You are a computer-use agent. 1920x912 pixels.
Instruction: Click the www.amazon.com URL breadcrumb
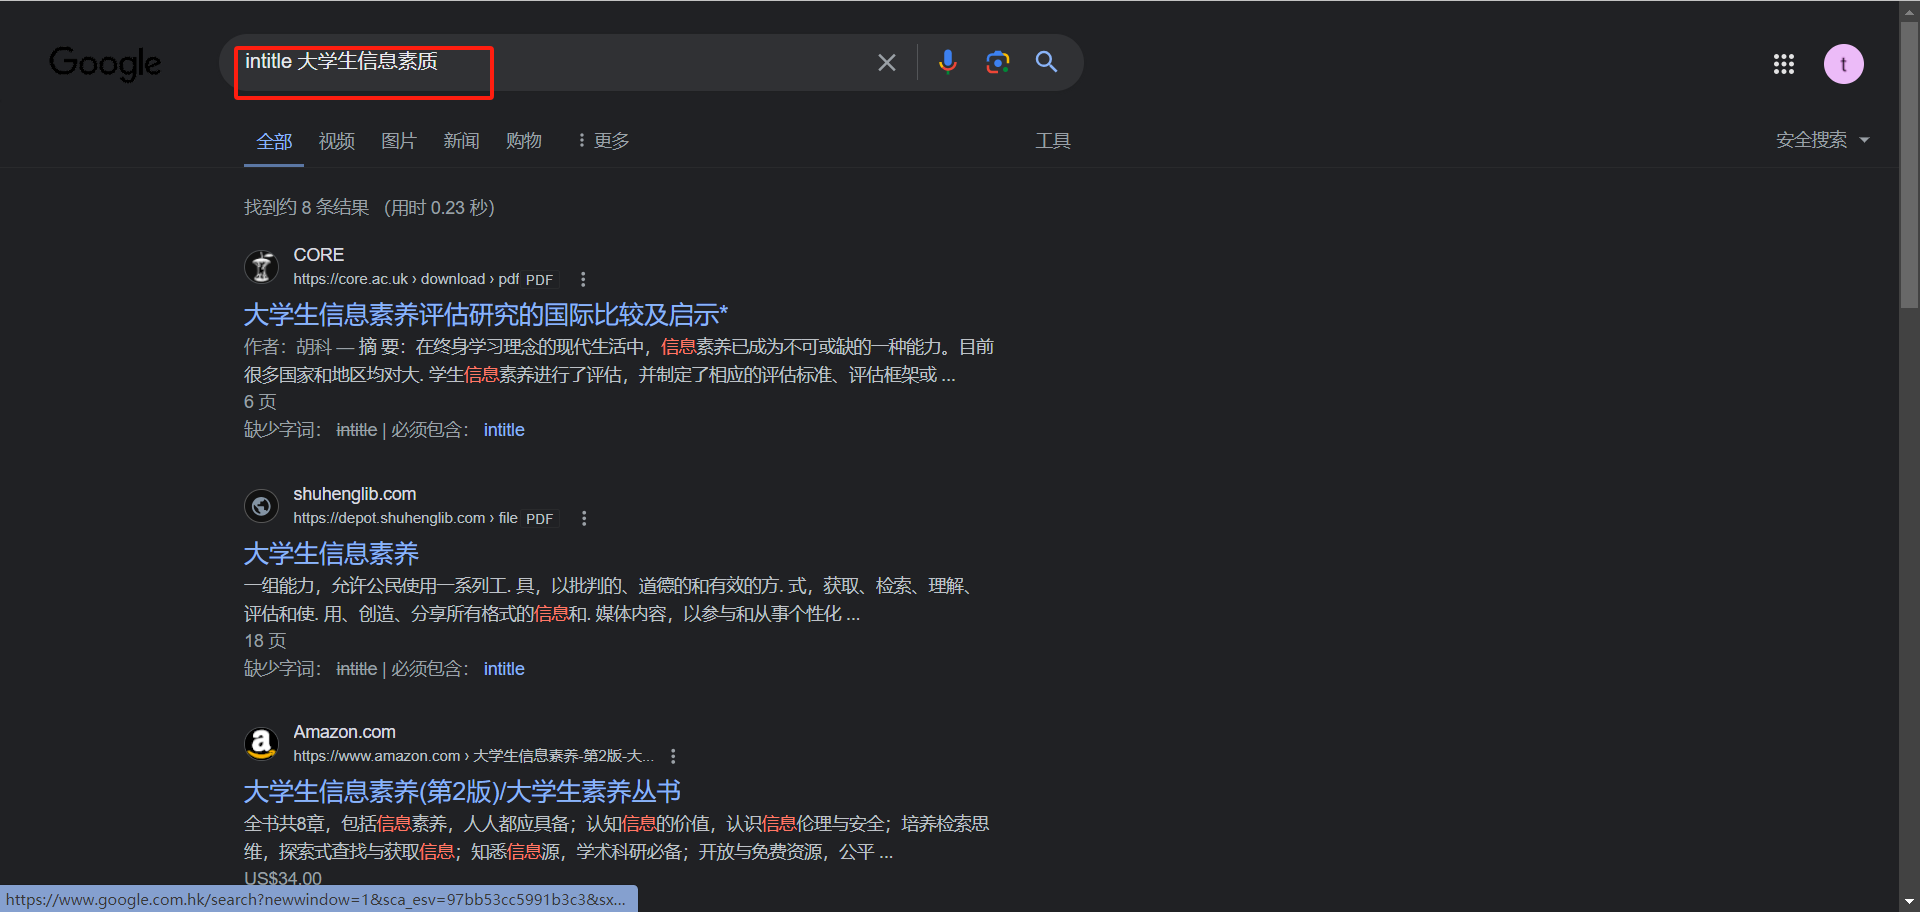pos(473,757)
